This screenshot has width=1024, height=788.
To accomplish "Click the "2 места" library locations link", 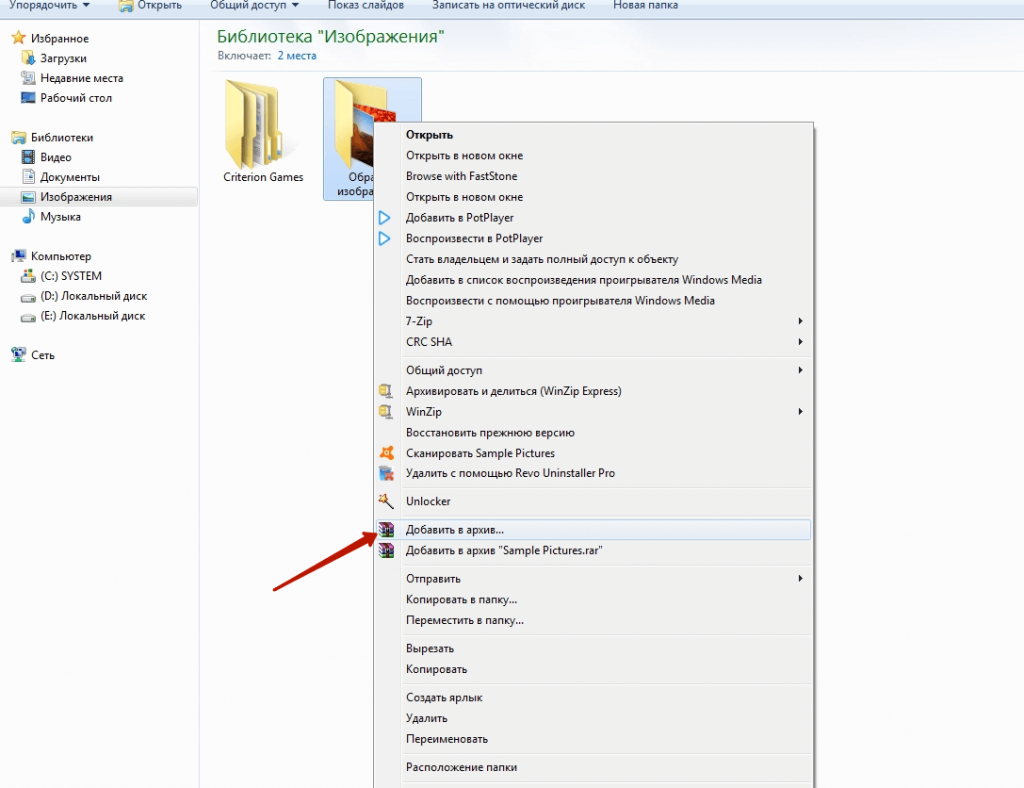I will (x=295, y=56).
